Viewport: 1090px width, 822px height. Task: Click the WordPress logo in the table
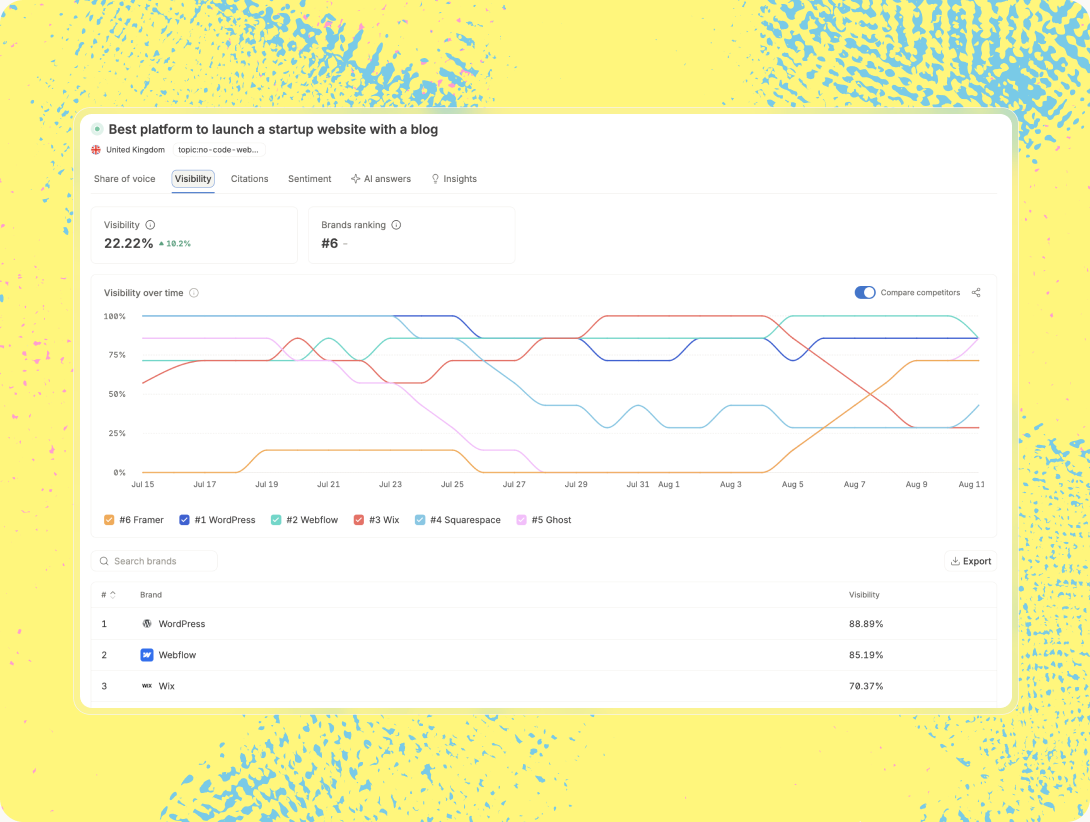coord(147,624)
